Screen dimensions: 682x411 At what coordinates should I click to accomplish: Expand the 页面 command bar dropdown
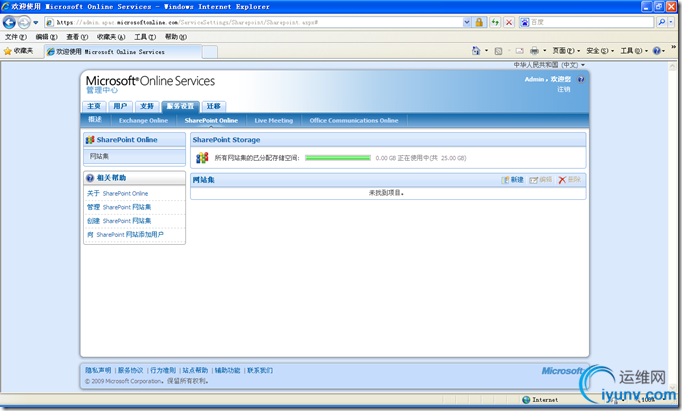[566, 51]
